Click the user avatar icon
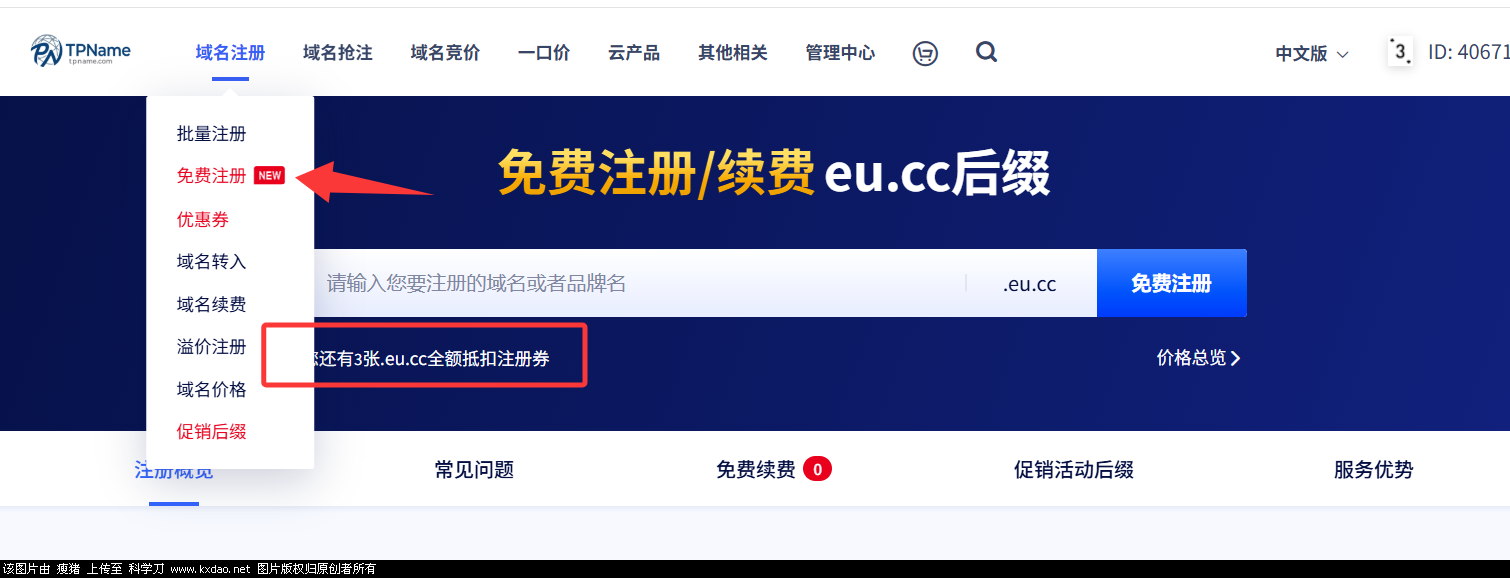 [1401, 52]
